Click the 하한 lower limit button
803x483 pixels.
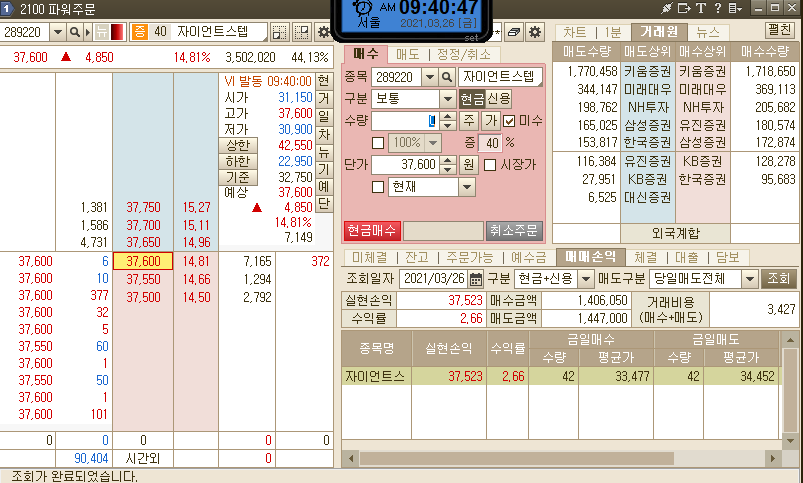pyautogui.click(x=238, y=161)
